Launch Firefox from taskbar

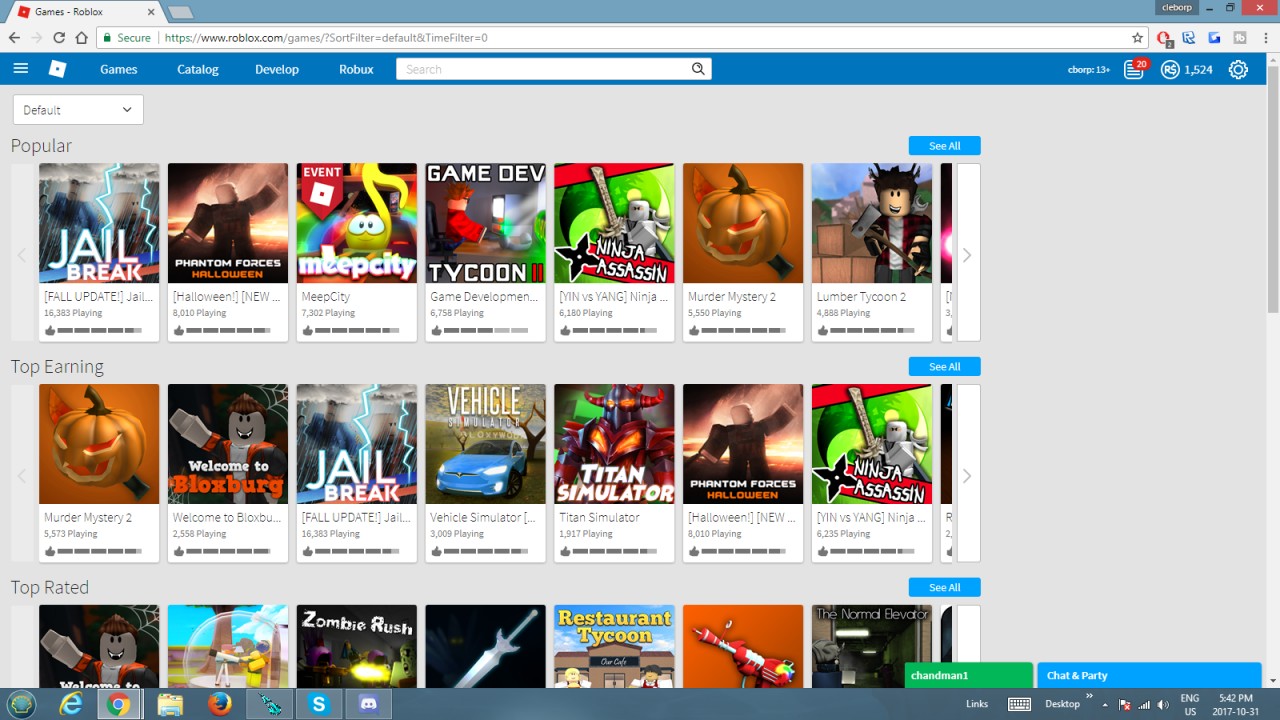pos(220,704)
